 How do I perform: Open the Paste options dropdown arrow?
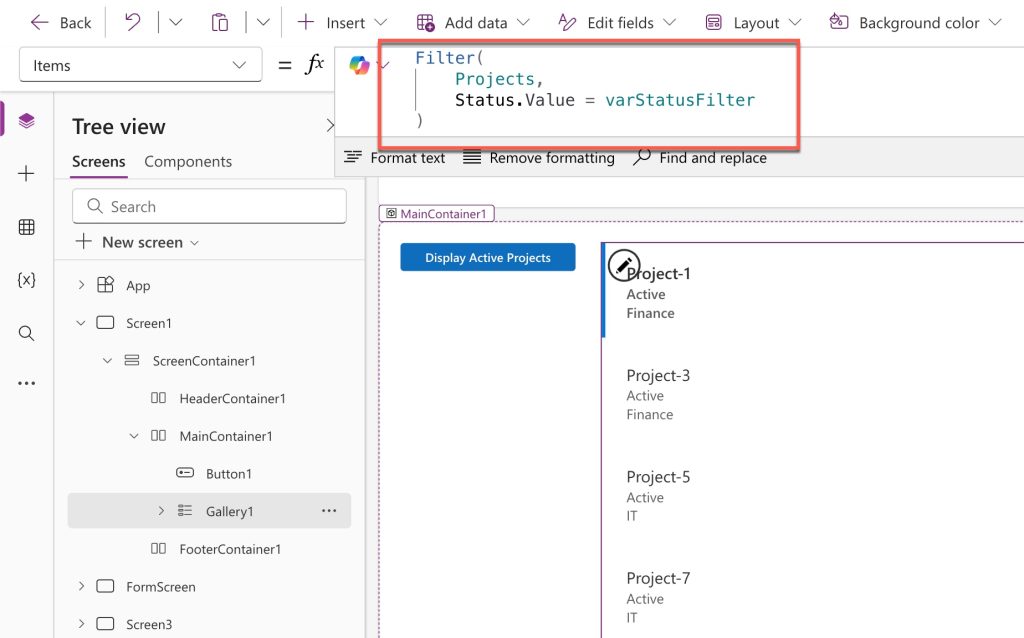(x=263, y=23)
